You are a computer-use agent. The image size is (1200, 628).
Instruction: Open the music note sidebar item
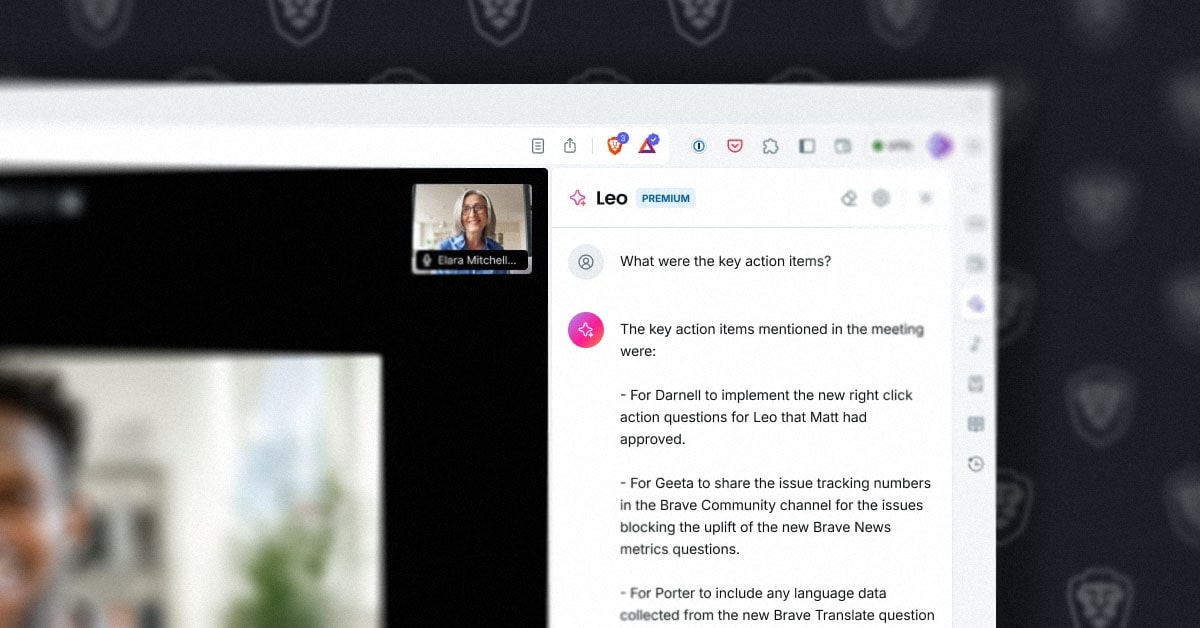pos(976,344)
